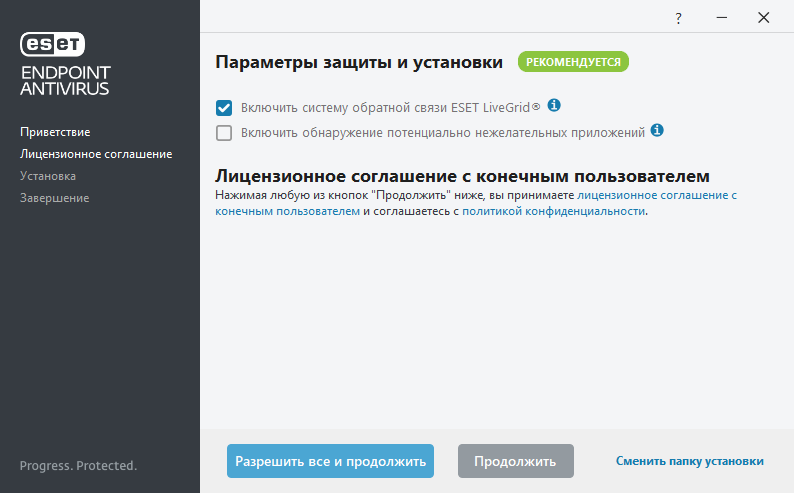This screenshot has width=794, height=493.
Task: Click the ESET logo in the sidebar
Action: pos(53,44)
